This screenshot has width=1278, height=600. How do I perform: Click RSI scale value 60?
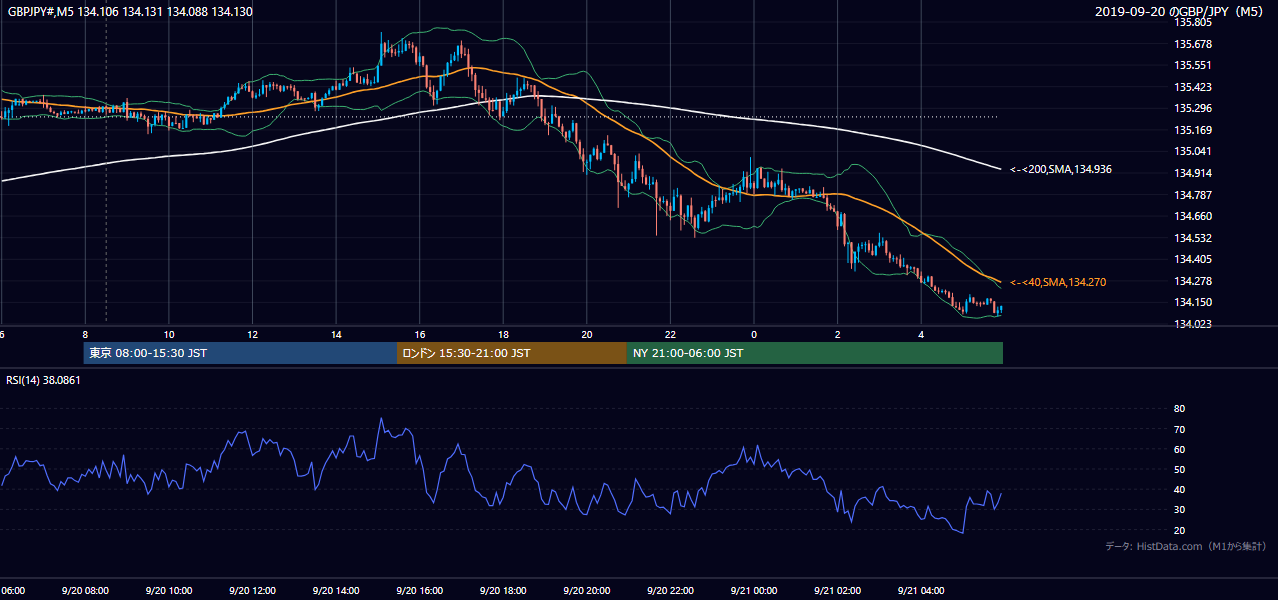(1179, 449)
